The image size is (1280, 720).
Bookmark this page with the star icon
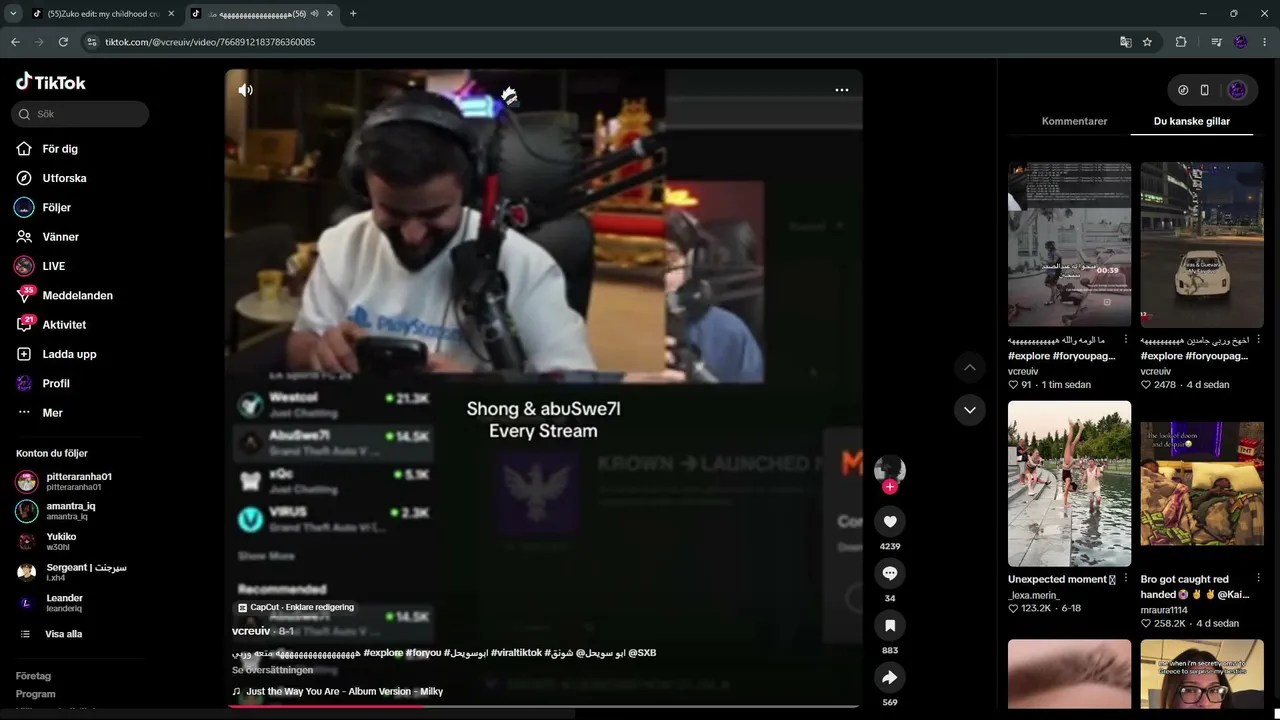pos(1147,42)
